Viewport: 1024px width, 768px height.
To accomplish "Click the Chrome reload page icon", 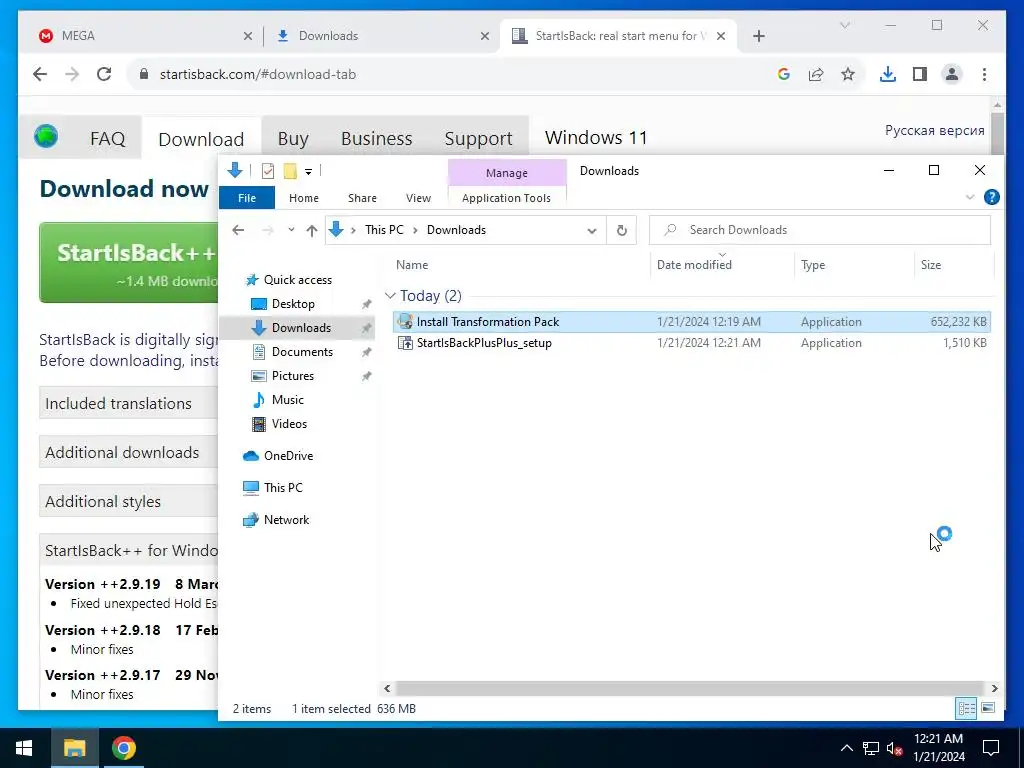I will click(x=104, y=74).
